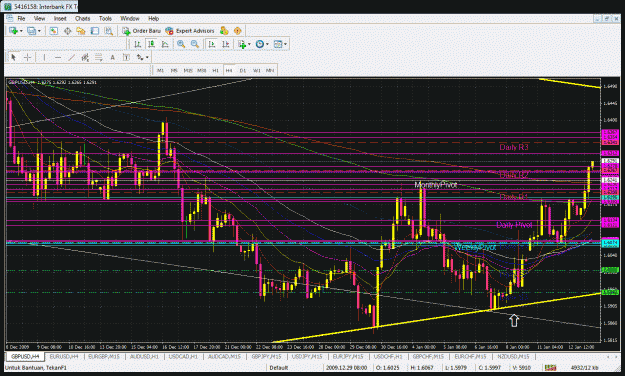Switch to the USDCAD,H1 chart tab
Viewport: 625px width, 376px height.
tap(183, 356)
